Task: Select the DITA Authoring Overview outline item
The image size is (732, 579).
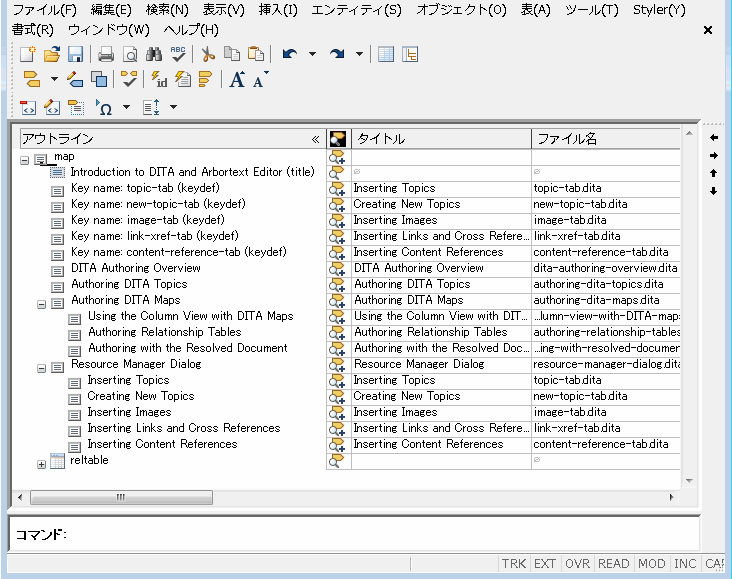Action: click(x=136, y=268)
